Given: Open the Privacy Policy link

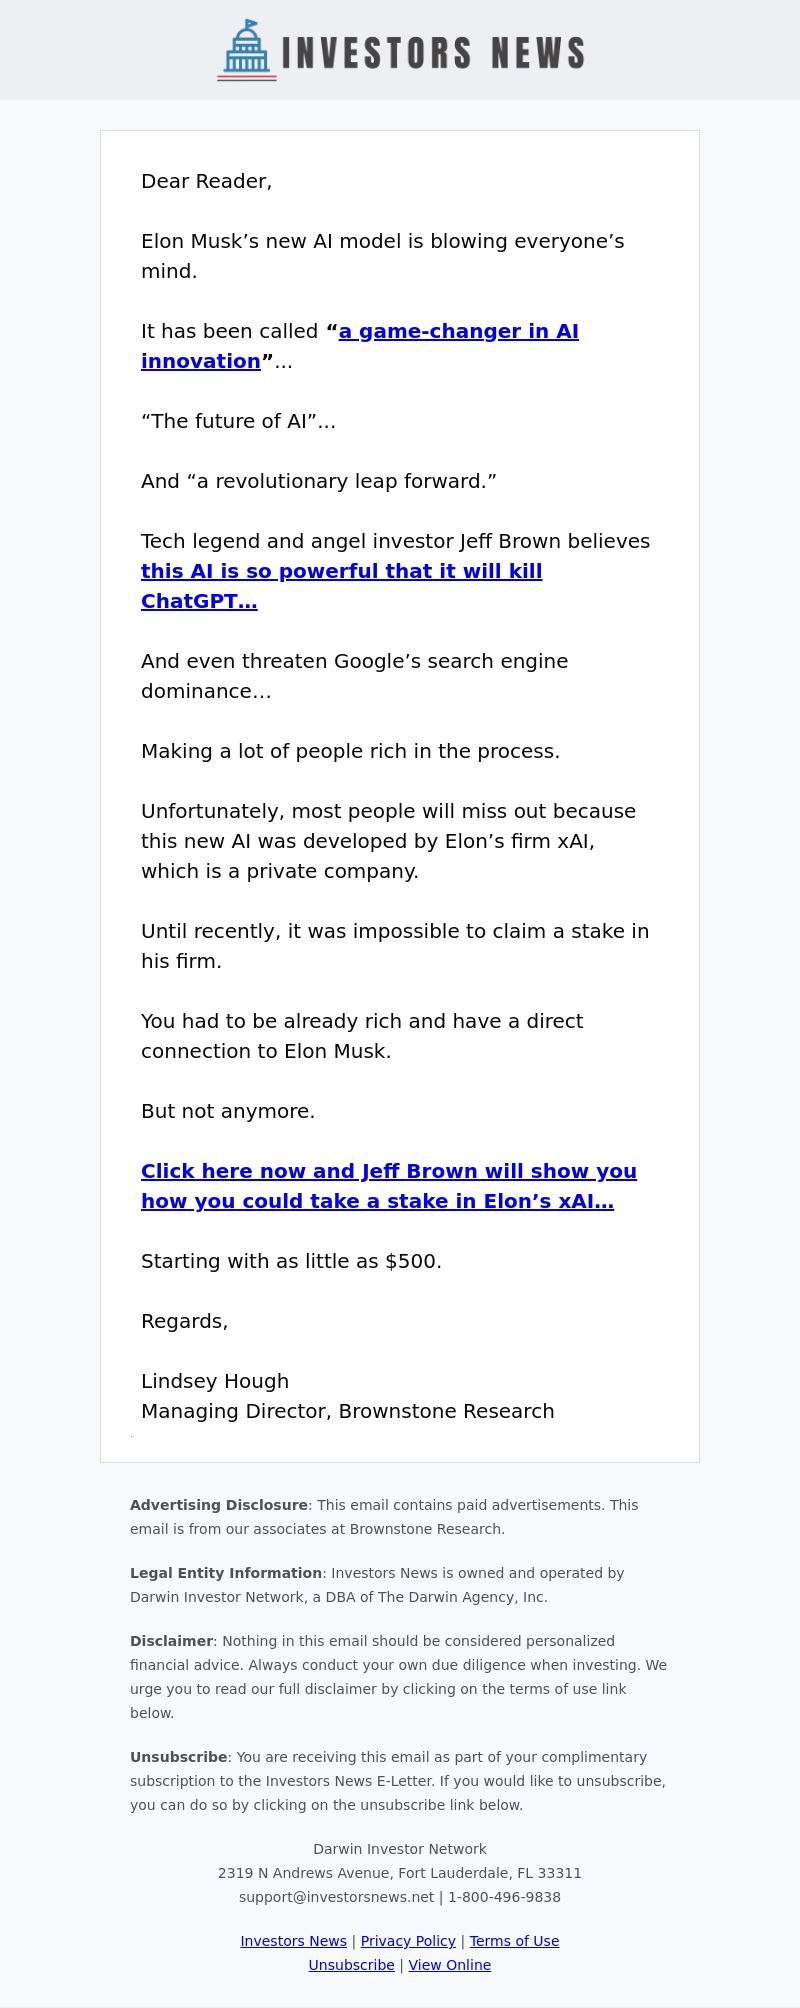Looking at the screenshot, I should tap(408, 1941).
